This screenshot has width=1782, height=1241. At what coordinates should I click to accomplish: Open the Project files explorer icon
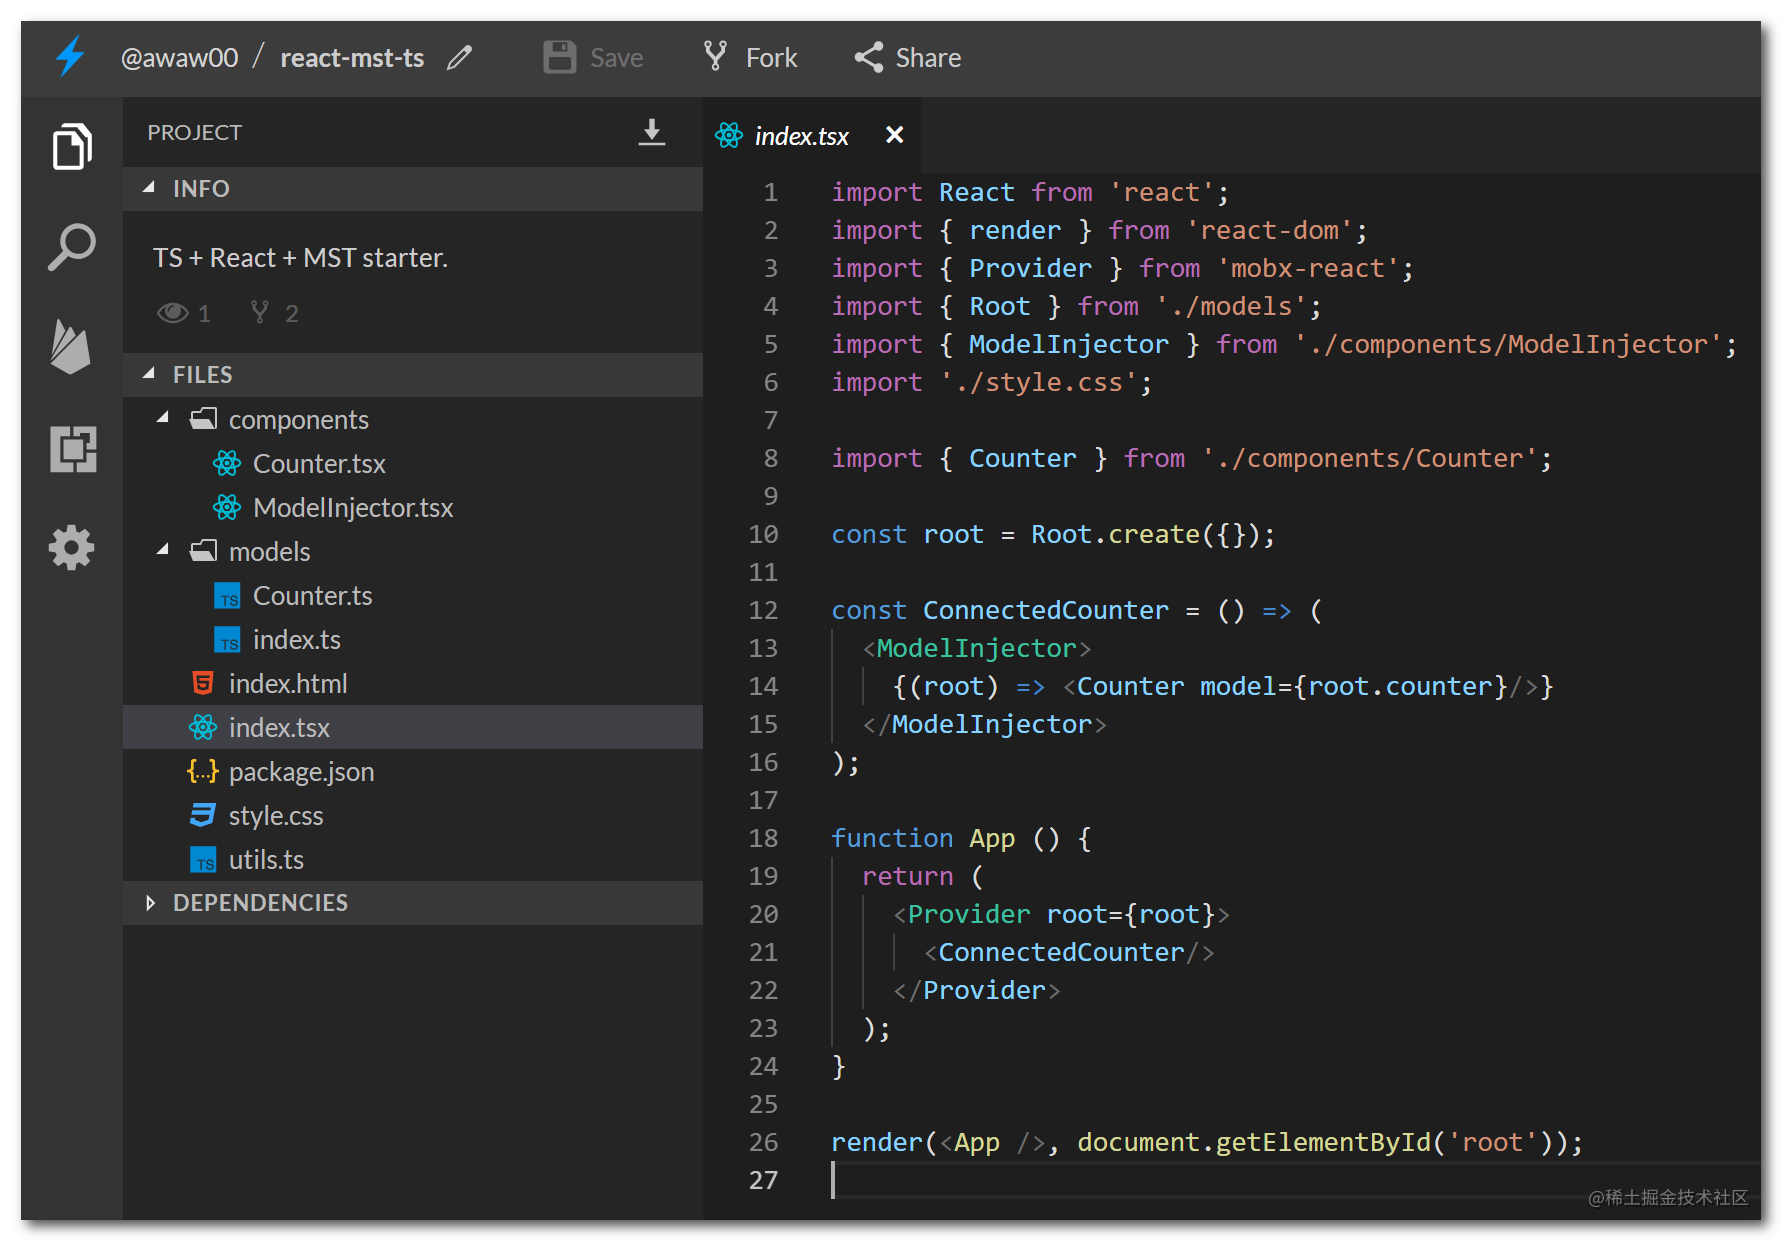pos(72,147)
